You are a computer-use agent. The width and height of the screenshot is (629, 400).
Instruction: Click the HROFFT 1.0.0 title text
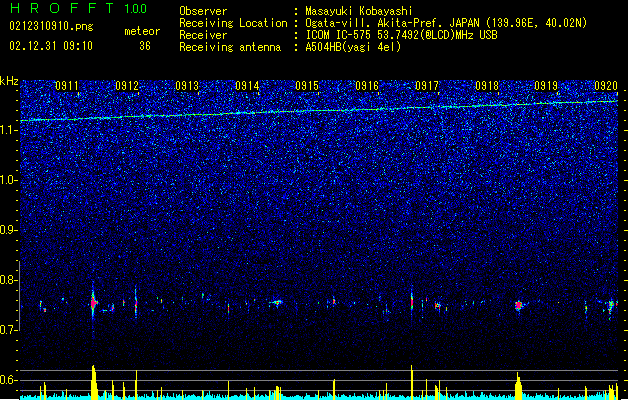pyautogui.click(x=79, y=8)
